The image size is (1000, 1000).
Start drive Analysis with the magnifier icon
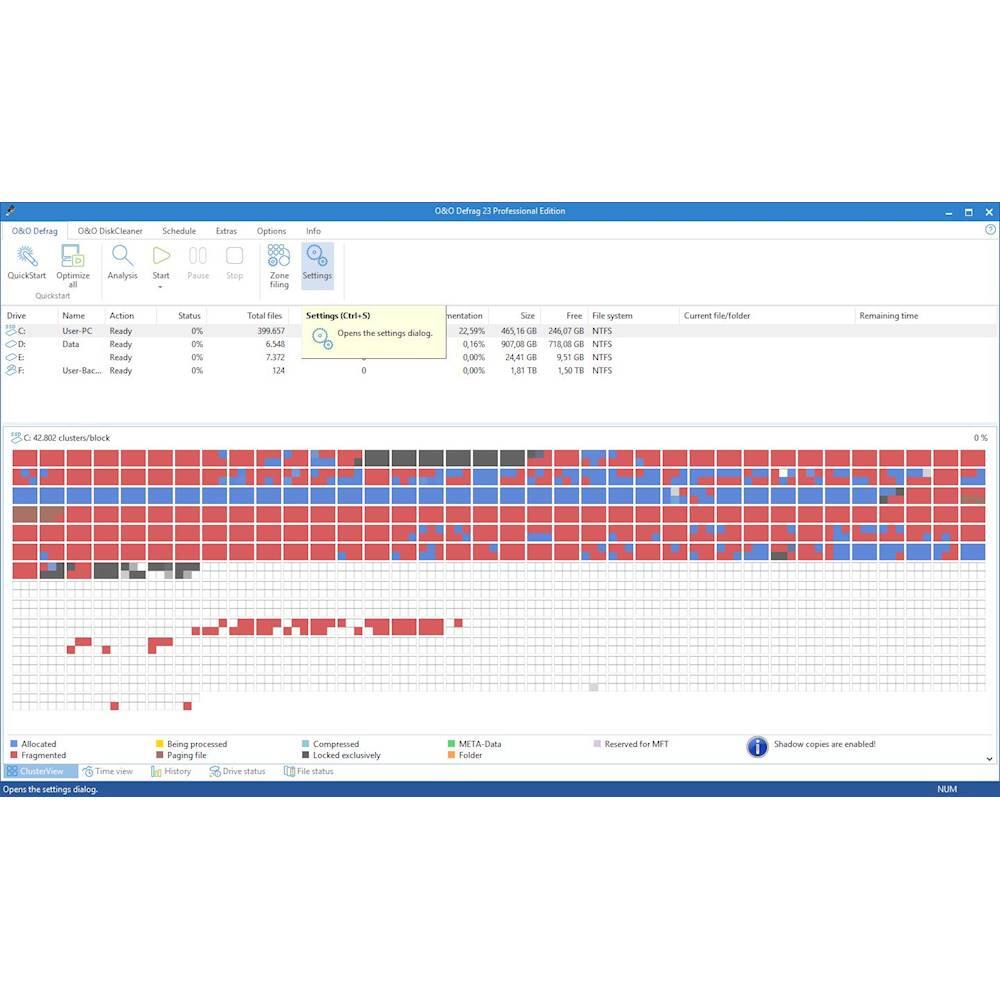(x=123, y=257)
